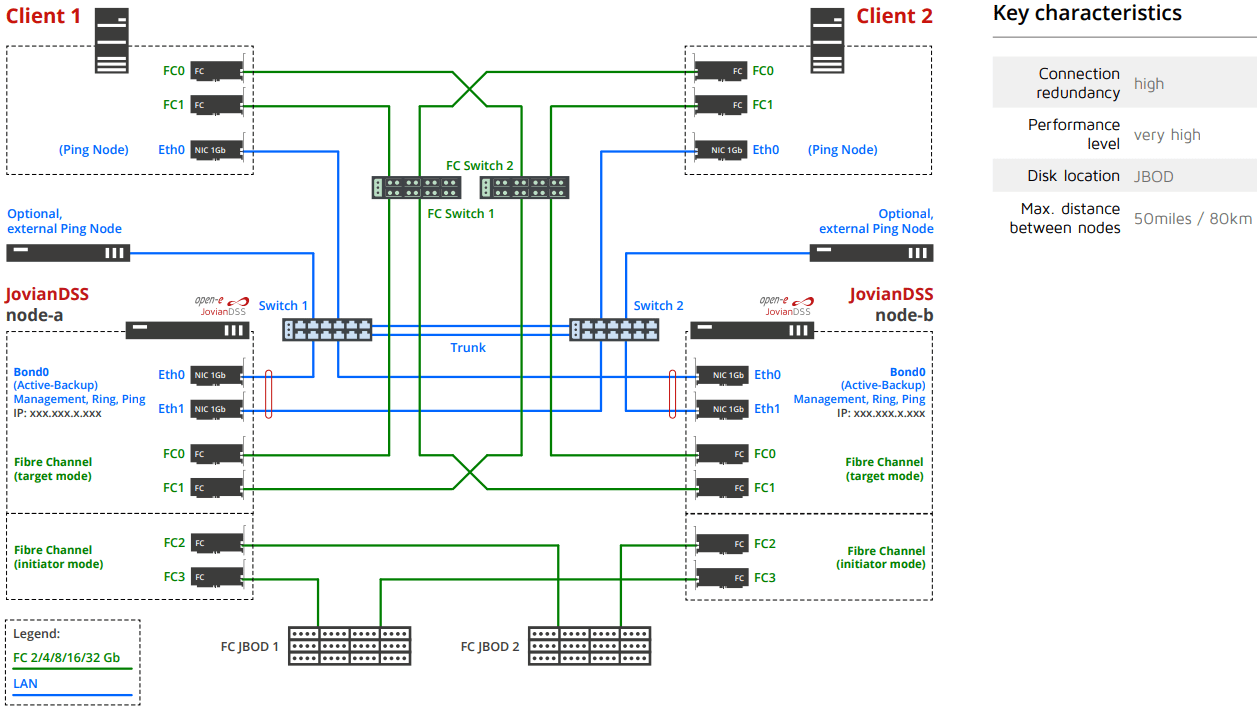
Task: Click node-b's "Fibre Channel (initiator mode)" label
Action: pyautogui.click(x=881, y=558)
